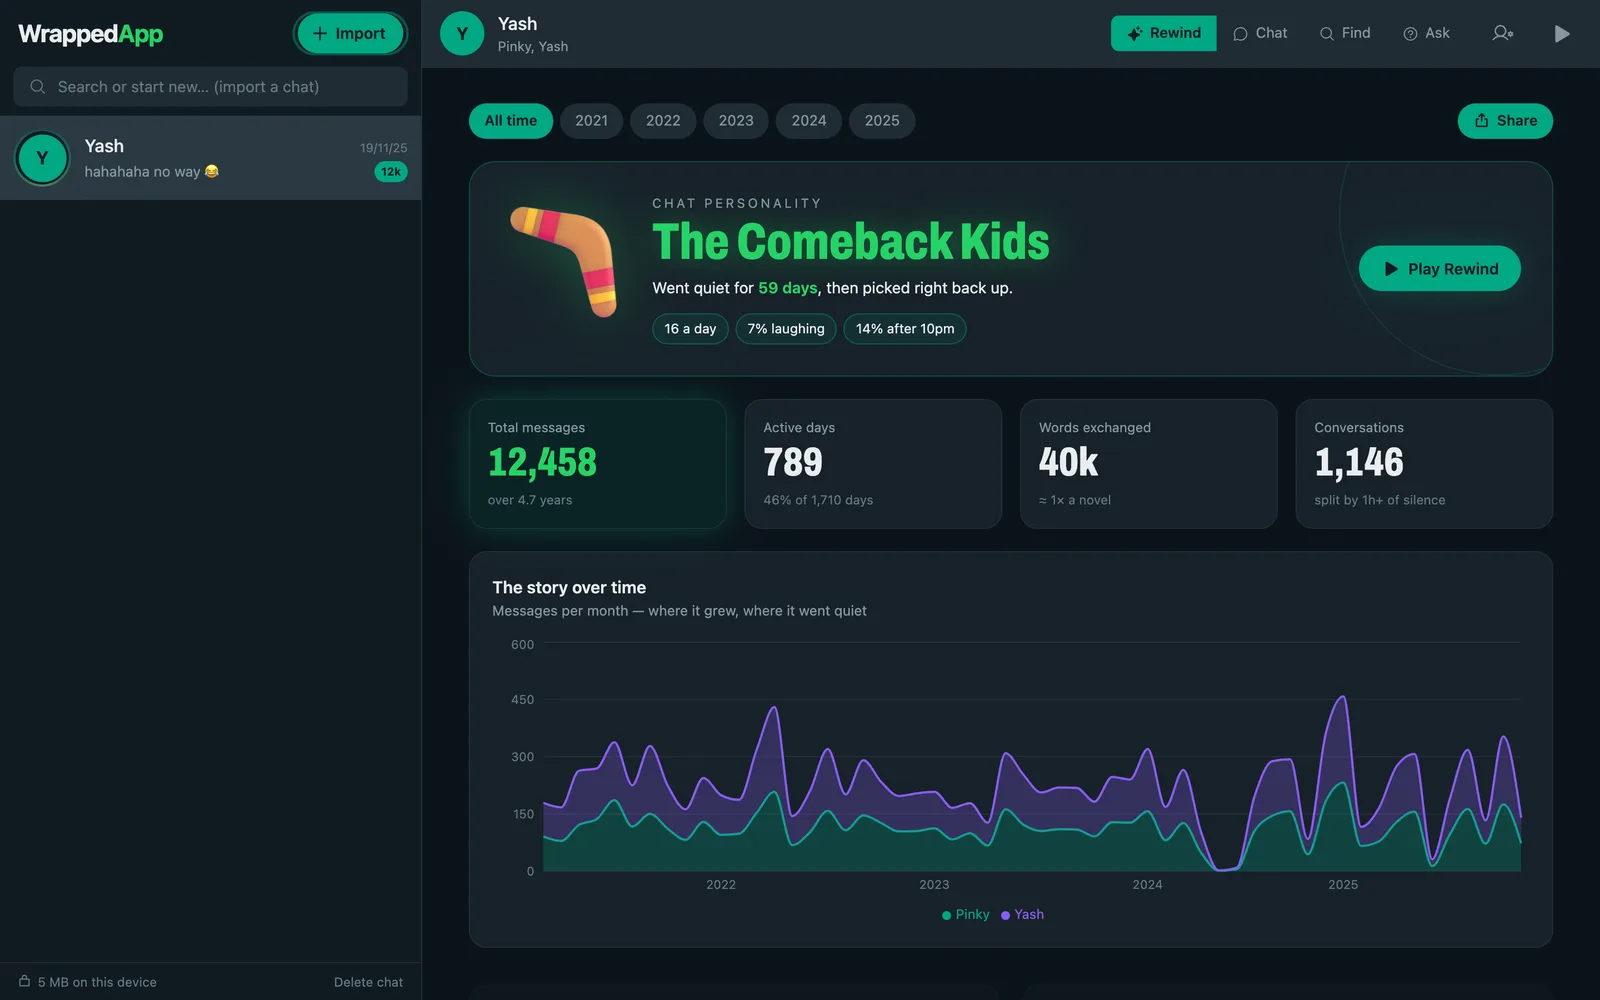1600x1000 pixels.
Task: Select the All time filter
Action: click(x=511, y=121)
